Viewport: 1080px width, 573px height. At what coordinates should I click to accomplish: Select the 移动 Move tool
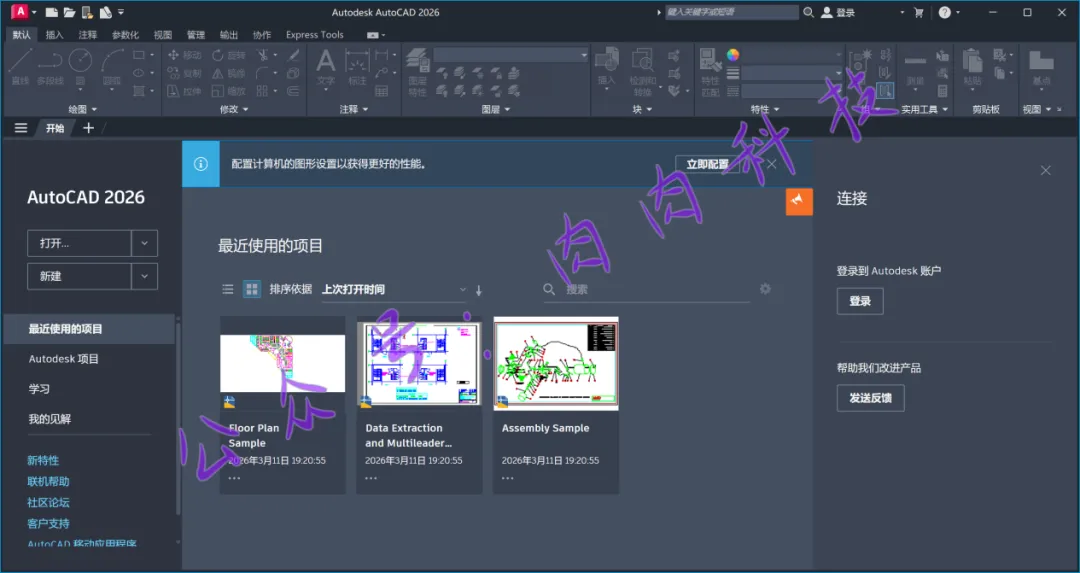pyautogui.click(x=184, y=55)
